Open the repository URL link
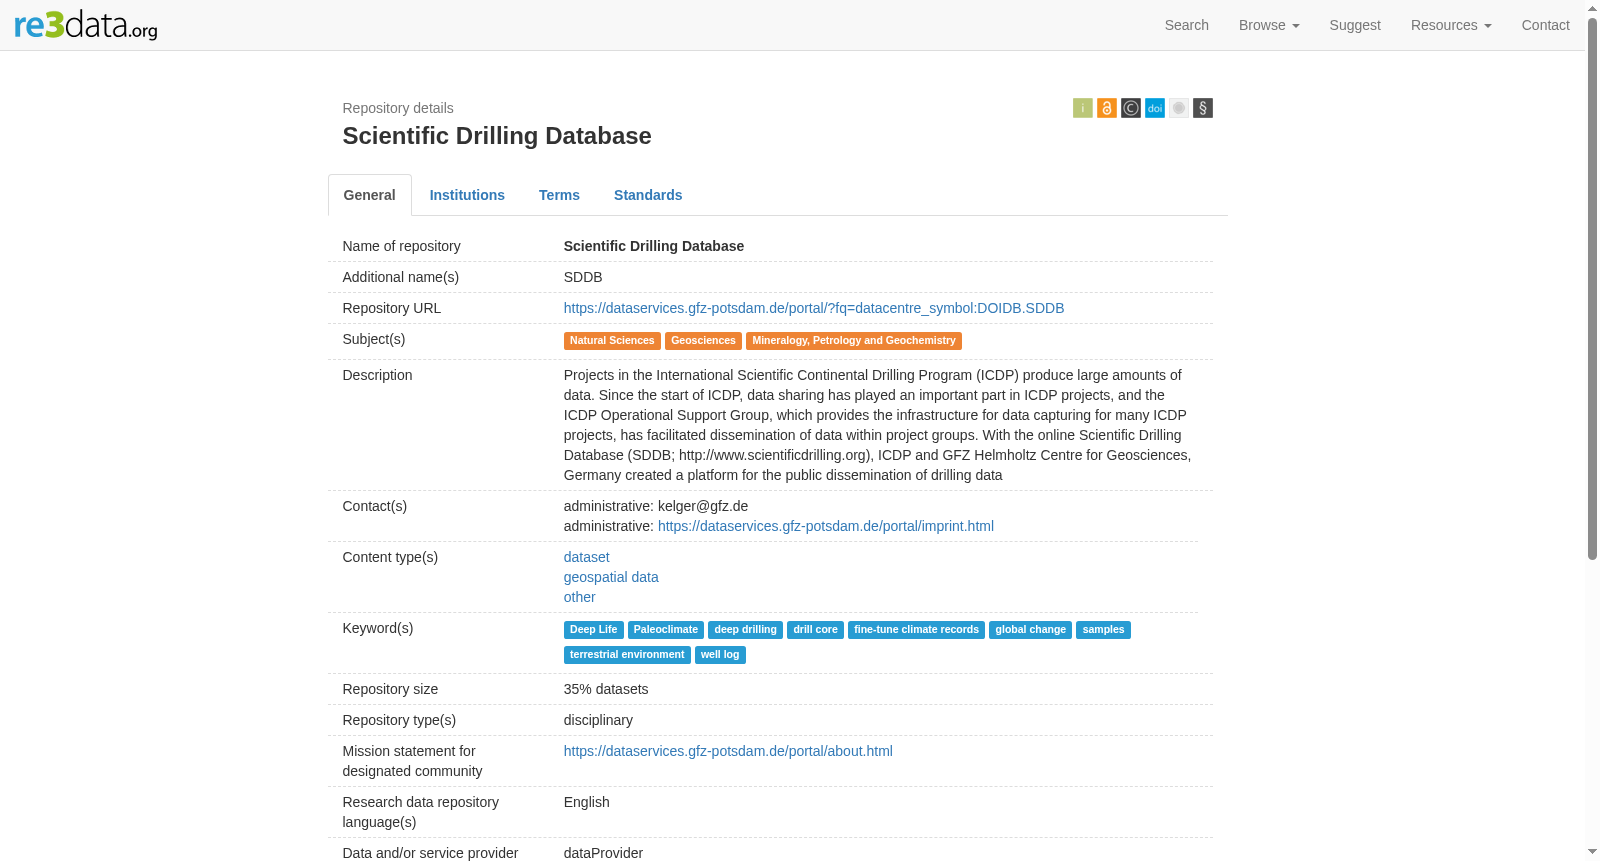The height and width of the screenshot is (861, 1600). [x=814, y=308]
